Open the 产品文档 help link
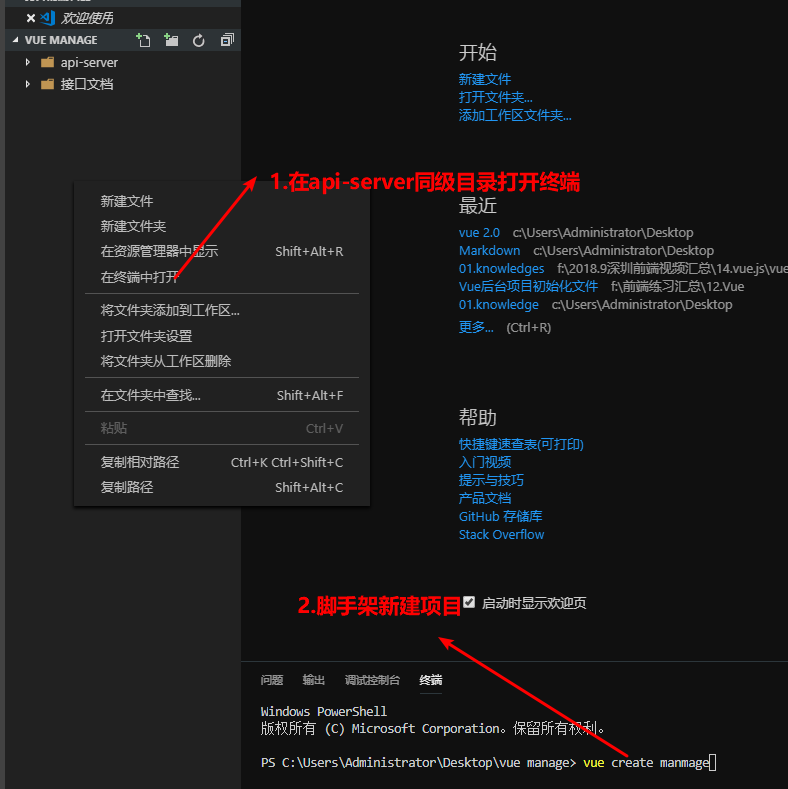Image resolution: width=788 pixels, height=789 pixels. [485, 499]
